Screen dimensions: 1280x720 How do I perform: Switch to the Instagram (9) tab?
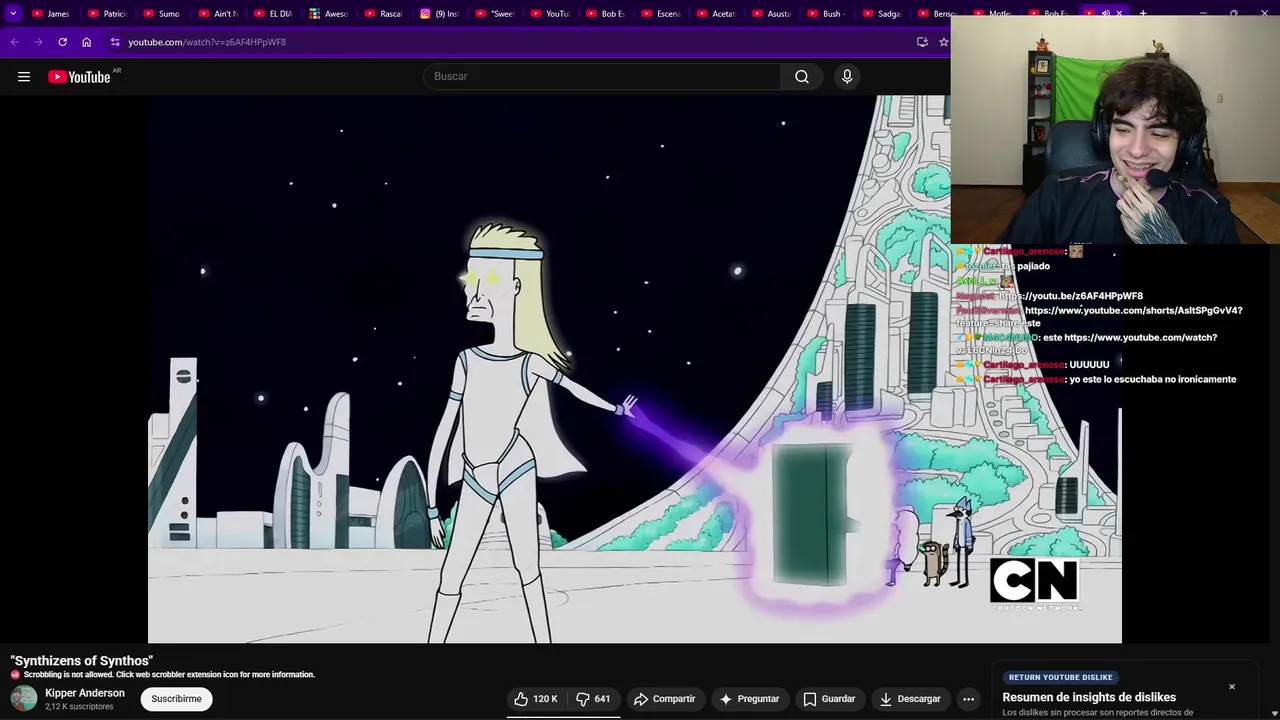click(439, 13)
